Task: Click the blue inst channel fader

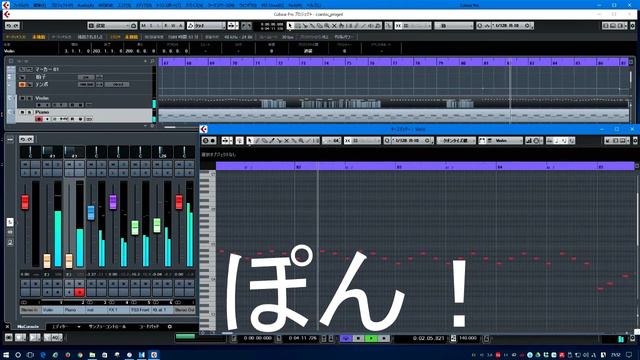Action: (91, 213)
